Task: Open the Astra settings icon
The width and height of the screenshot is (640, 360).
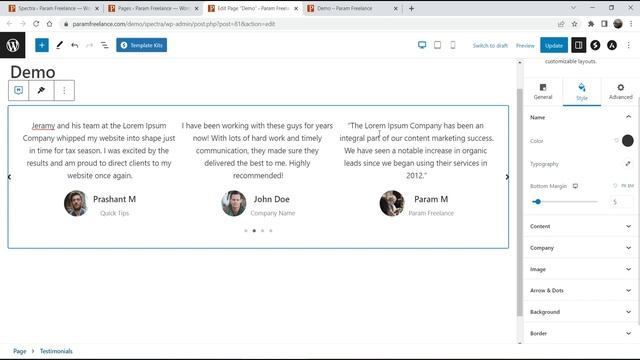Action: pos(611,45)
